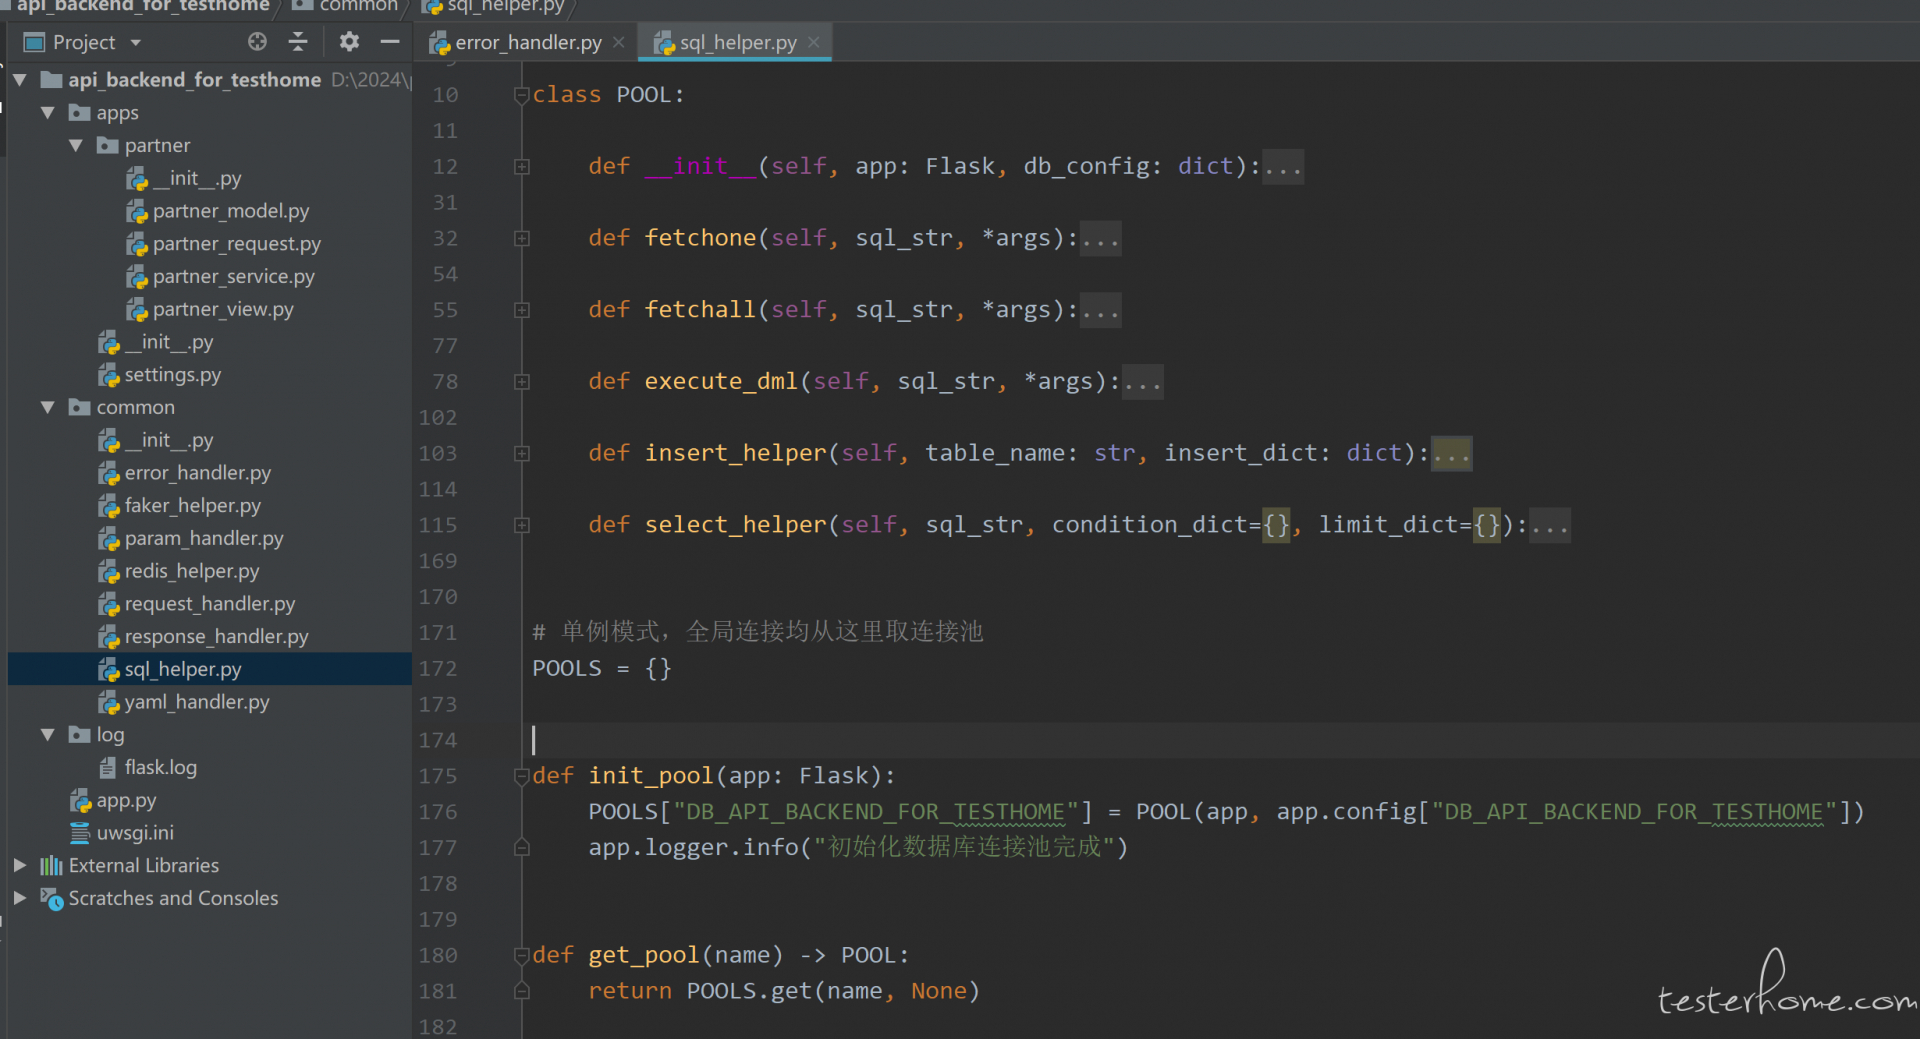Expand External Libraries node
1920x1039 pixels.
pyautogui.click(x=19, y=865)
